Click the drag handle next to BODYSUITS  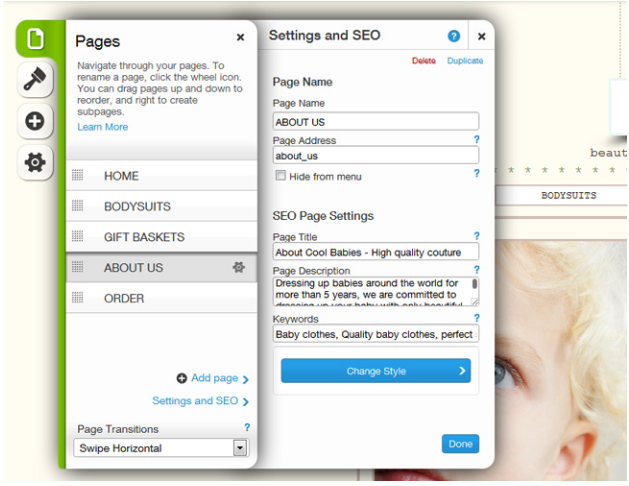pyautogui.click(x=77, y=206)
